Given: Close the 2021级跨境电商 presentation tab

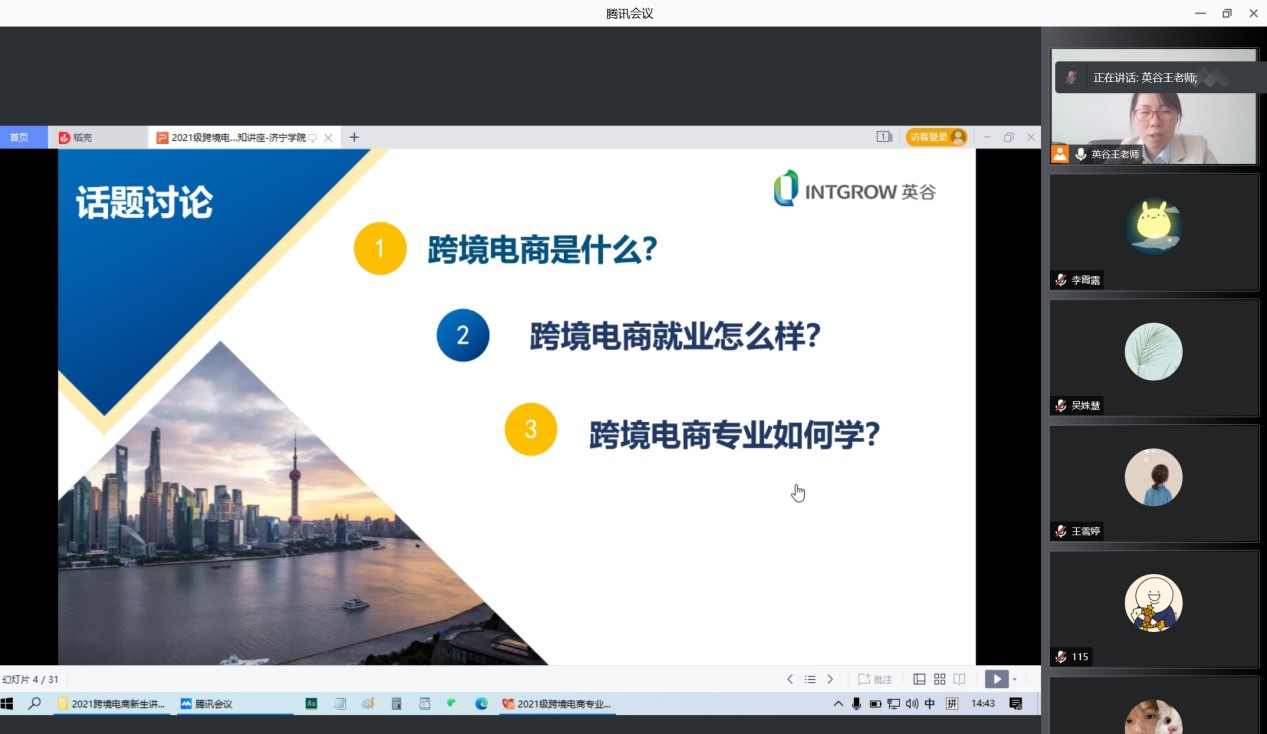Looking at the screenshot, I should click(x=328, y=137).
